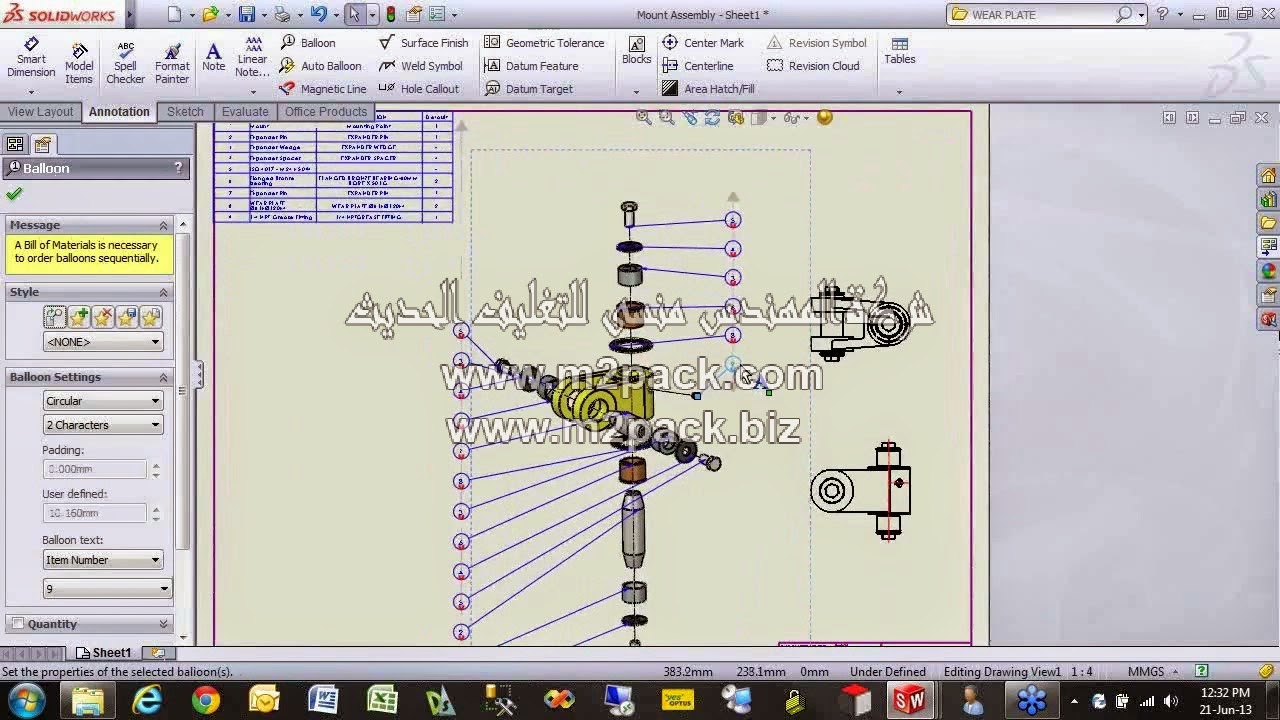This screenshot has width=1280, height=720.
Task: Enable the Quantity checkbox
Action: [17, 624]
